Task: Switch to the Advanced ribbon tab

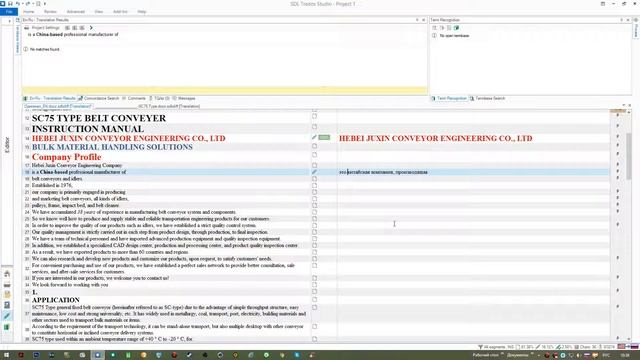Action: coord(76,11)
